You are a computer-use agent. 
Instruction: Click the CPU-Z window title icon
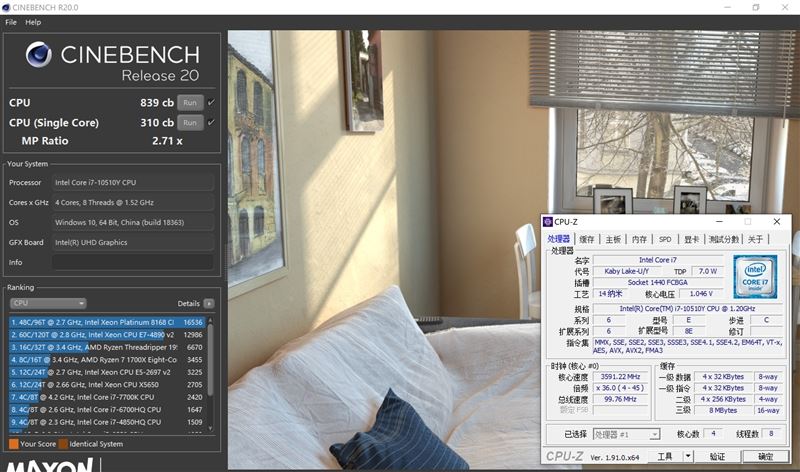[548, 221]
